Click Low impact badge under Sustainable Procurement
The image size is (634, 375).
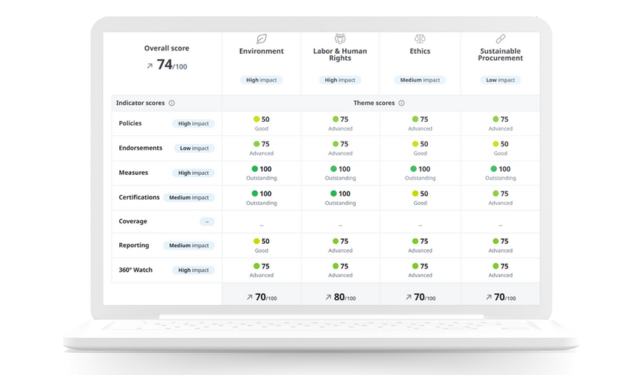(501, 80)
